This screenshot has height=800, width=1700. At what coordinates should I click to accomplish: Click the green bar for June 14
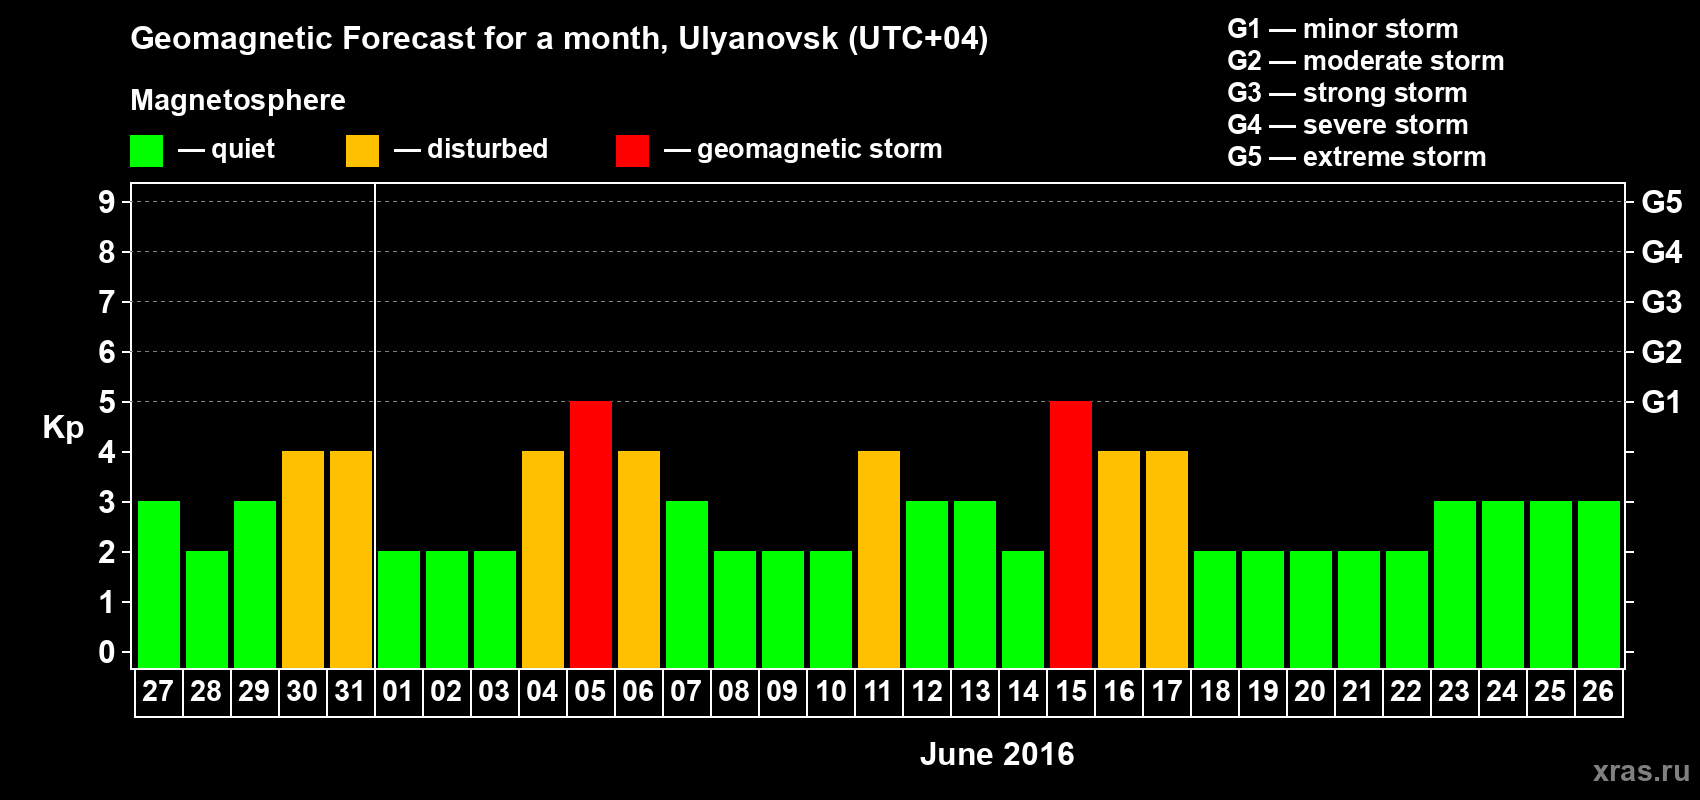tap(1023, 610)
